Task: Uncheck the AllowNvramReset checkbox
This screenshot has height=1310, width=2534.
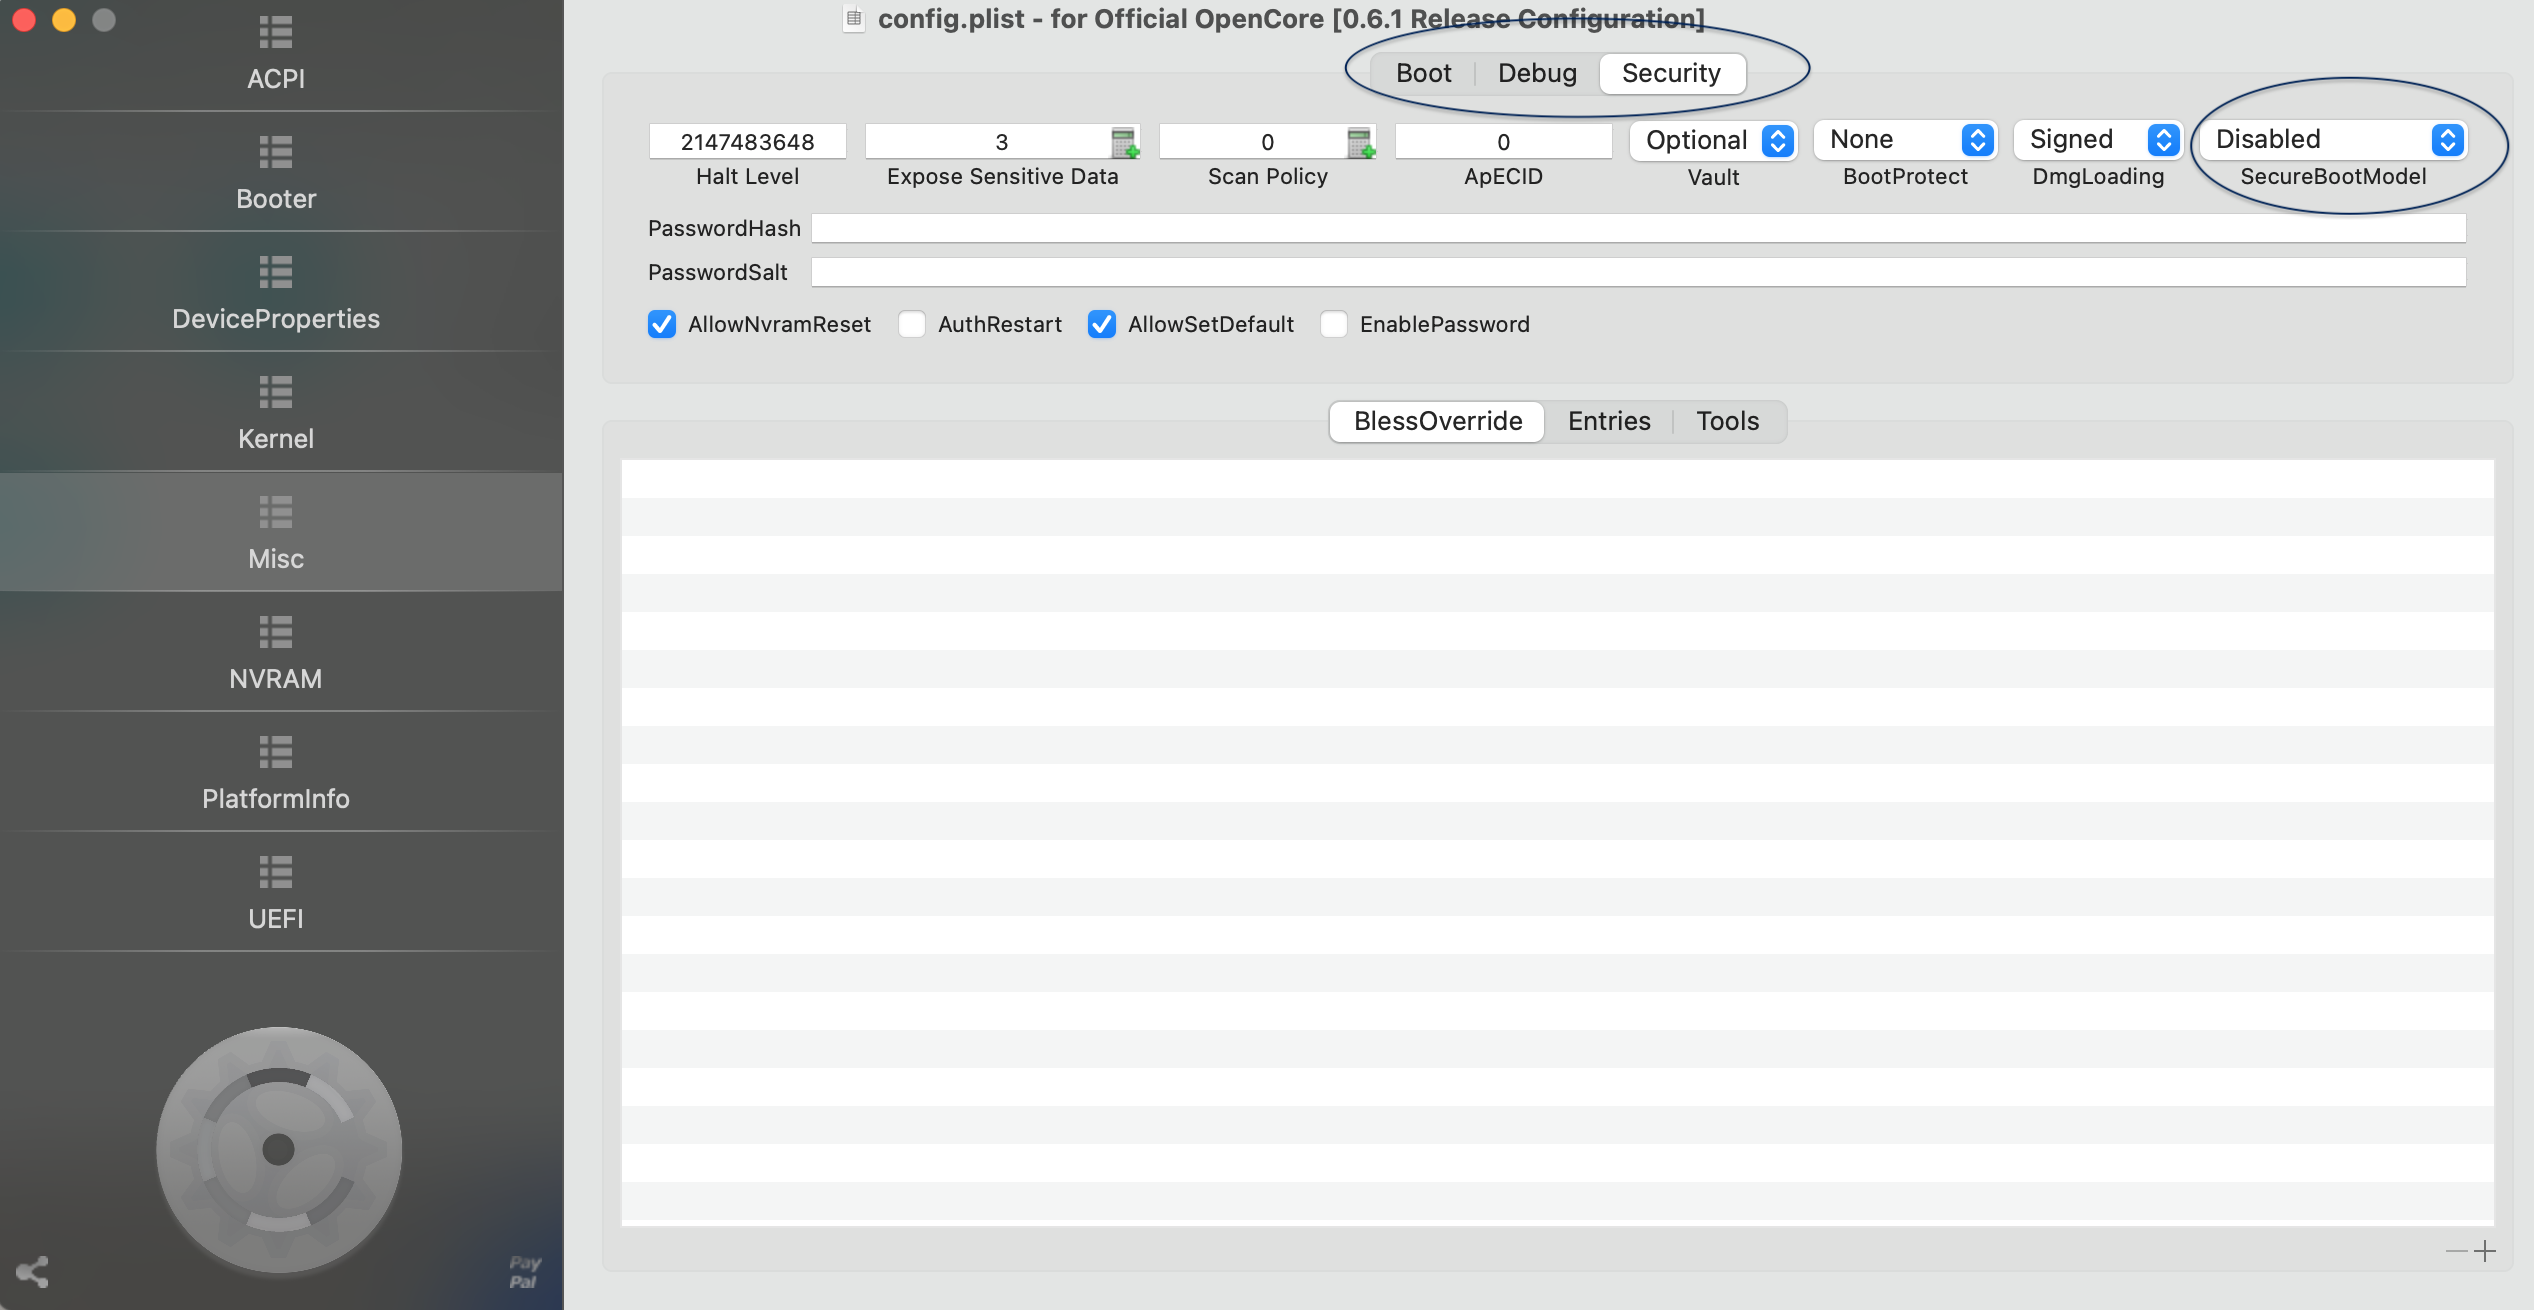Action: point(662,324)
